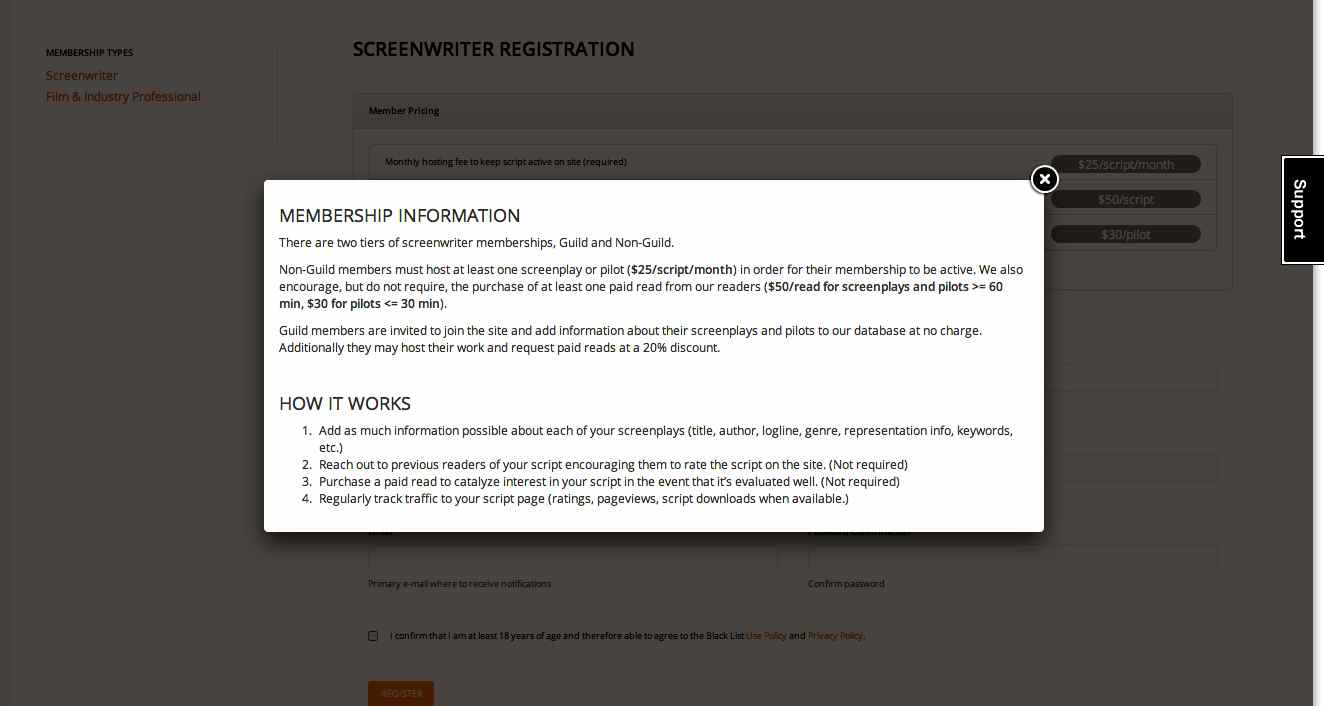Click the Membership Types sidebar heading
The height and width of the screenshot is (706, 1324).
coord(89,53)
